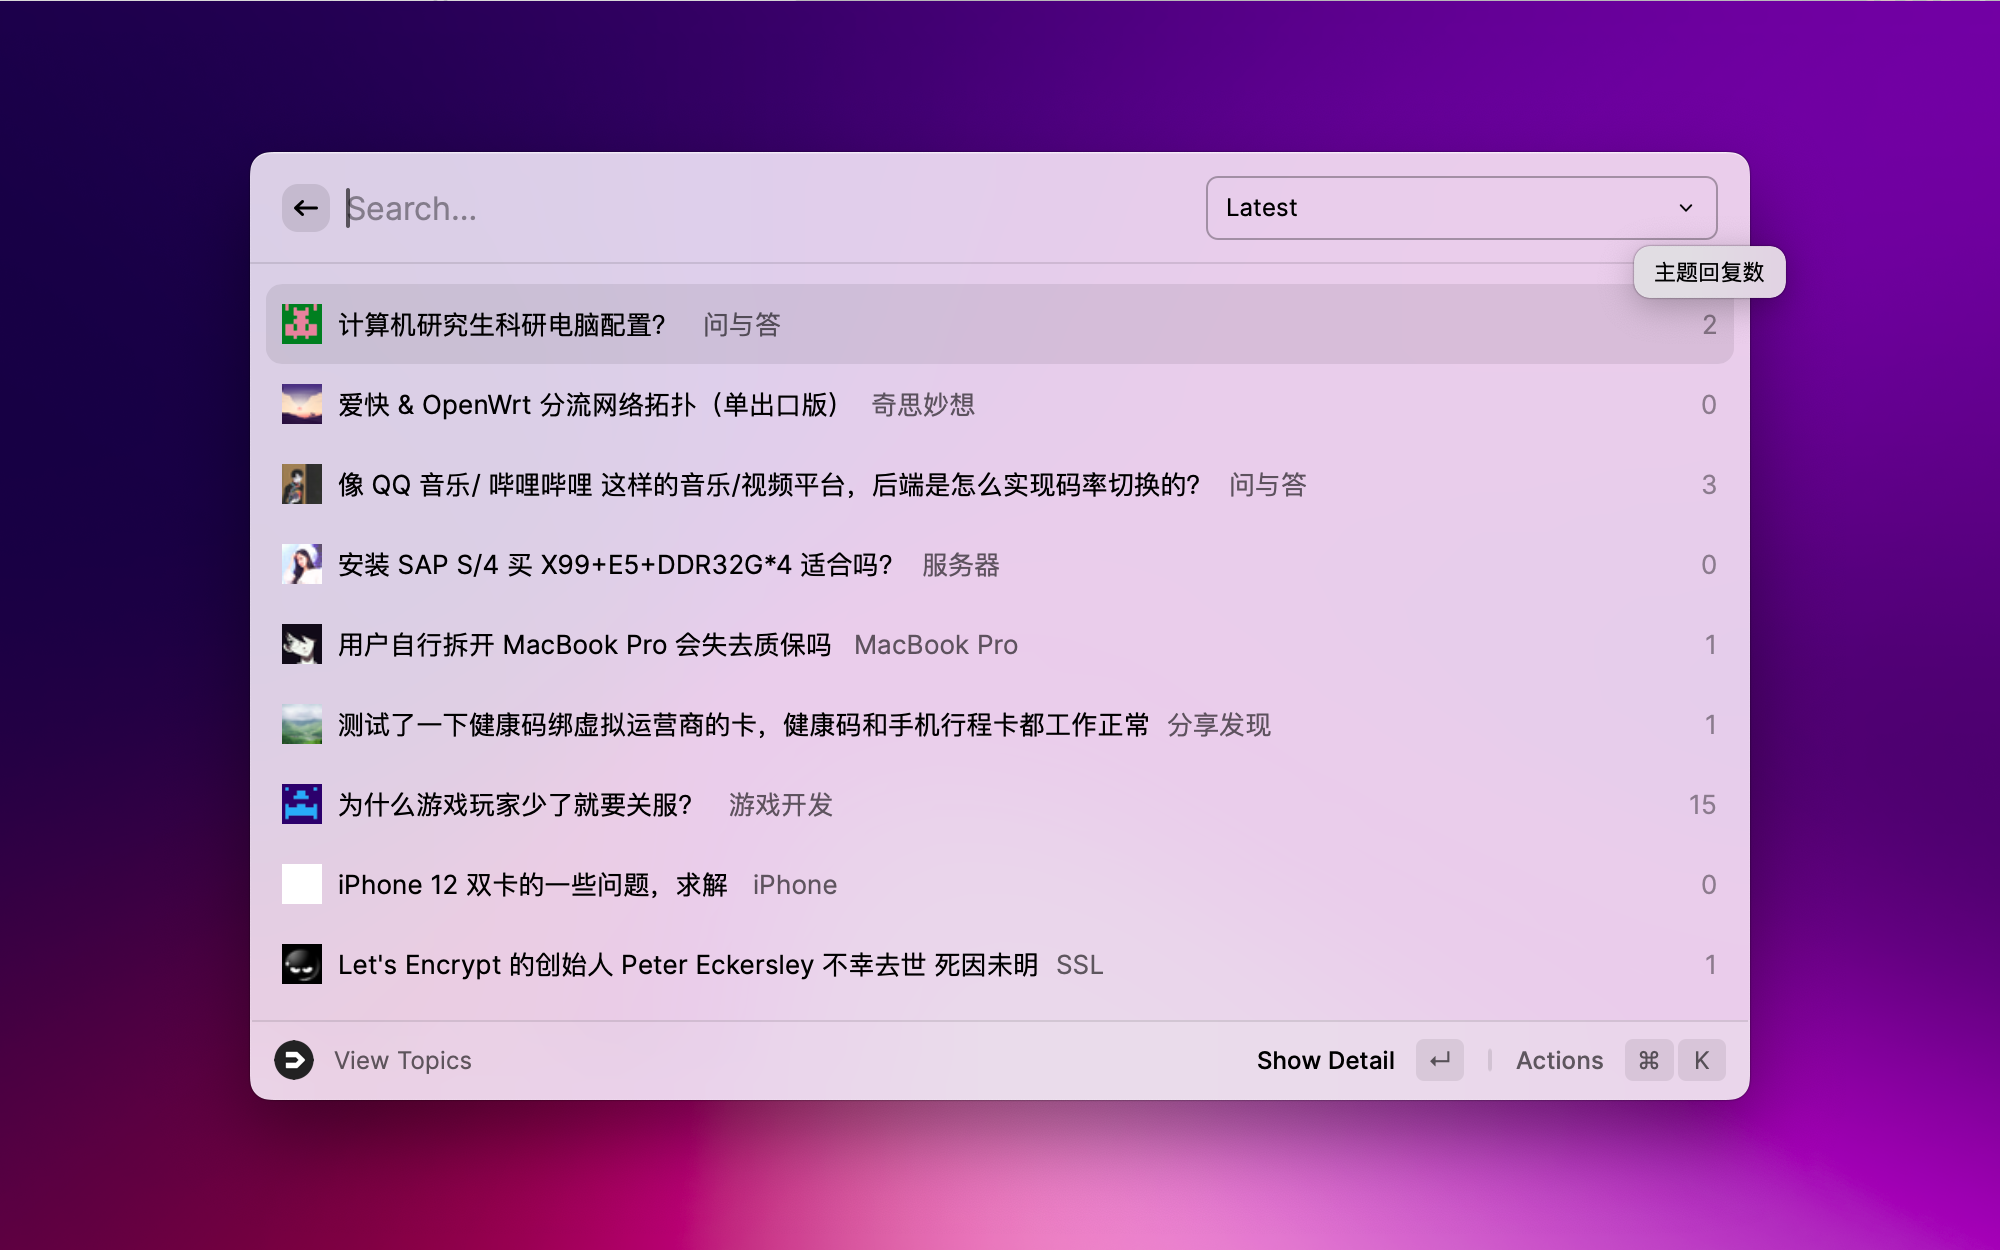Click the Actions button in the footer

(1559, 1060)
